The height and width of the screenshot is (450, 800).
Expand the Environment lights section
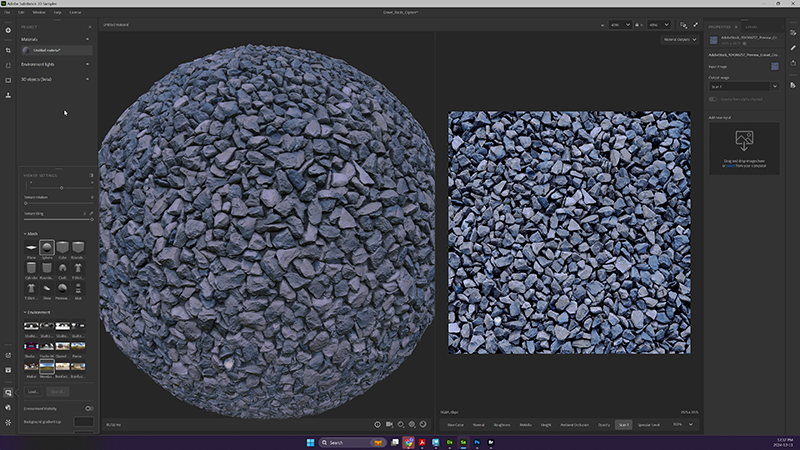(88, 64)
